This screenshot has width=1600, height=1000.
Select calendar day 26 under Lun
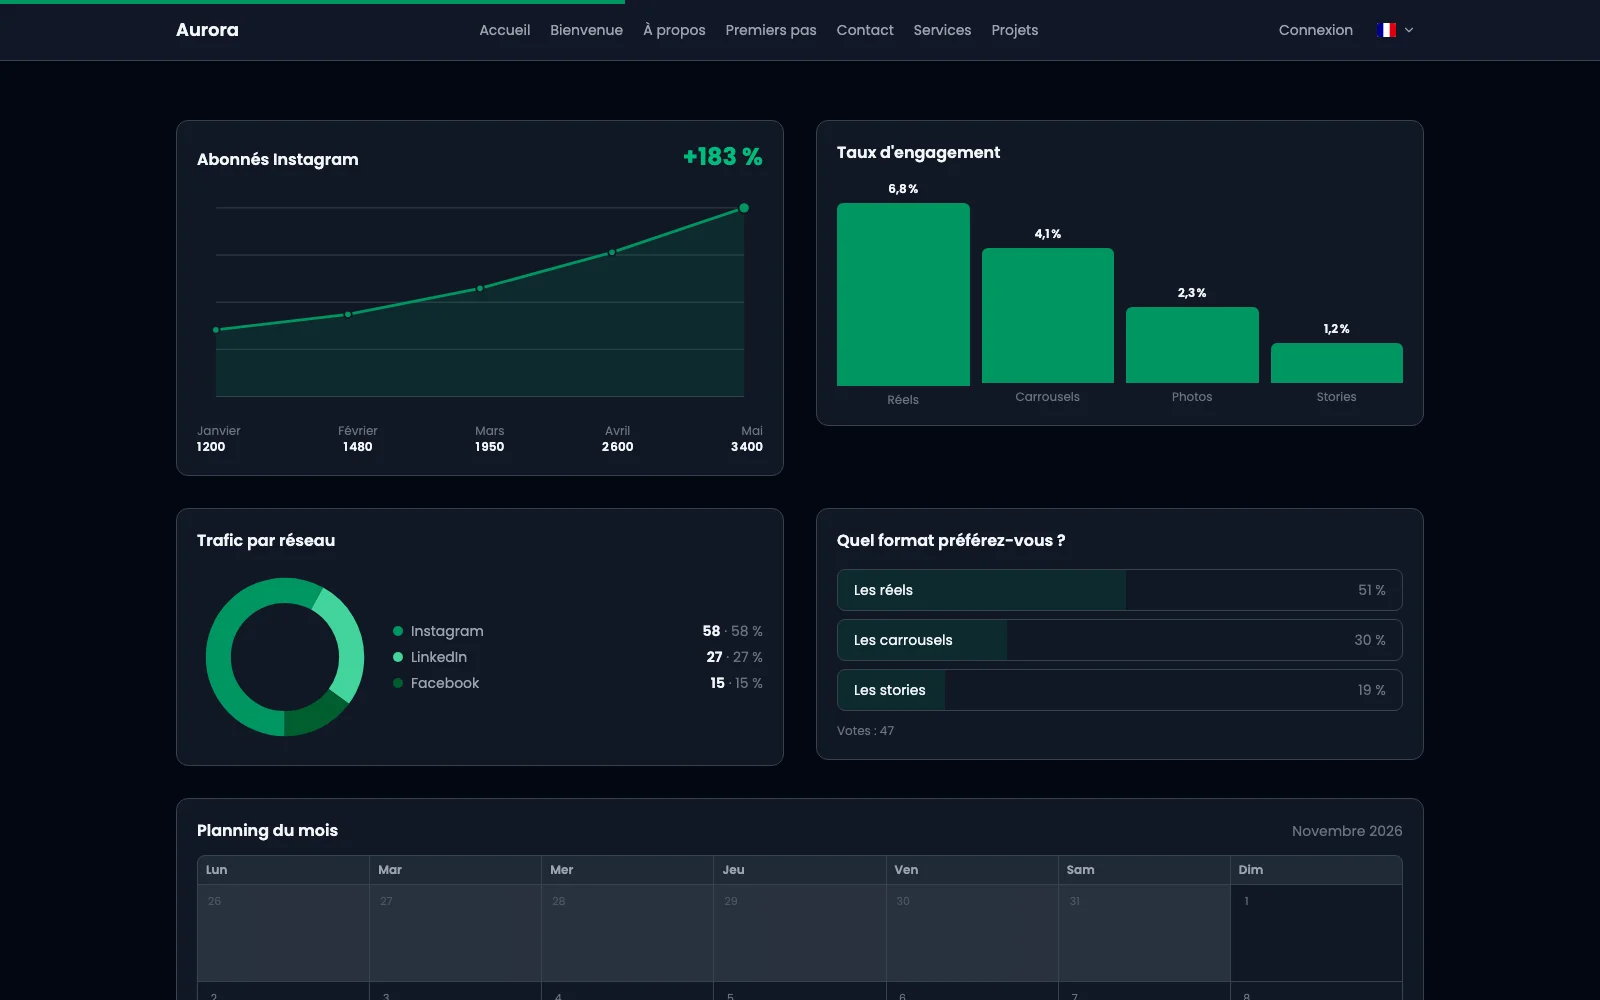click(284, 933)
